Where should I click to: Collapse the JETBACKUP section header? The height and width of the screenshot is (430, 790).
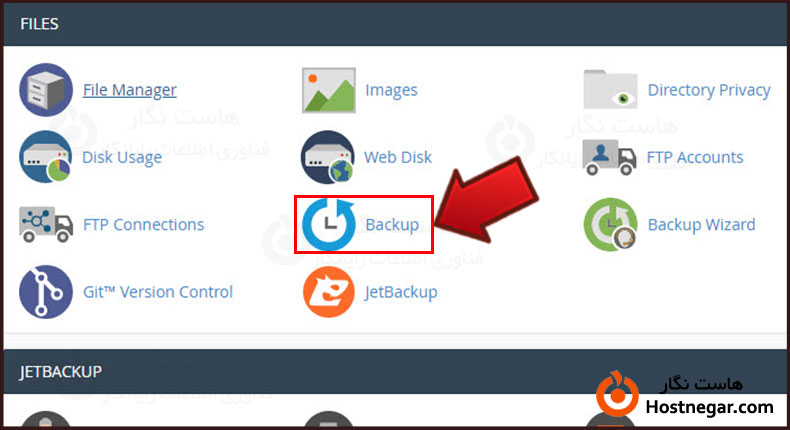coord(395,372)
